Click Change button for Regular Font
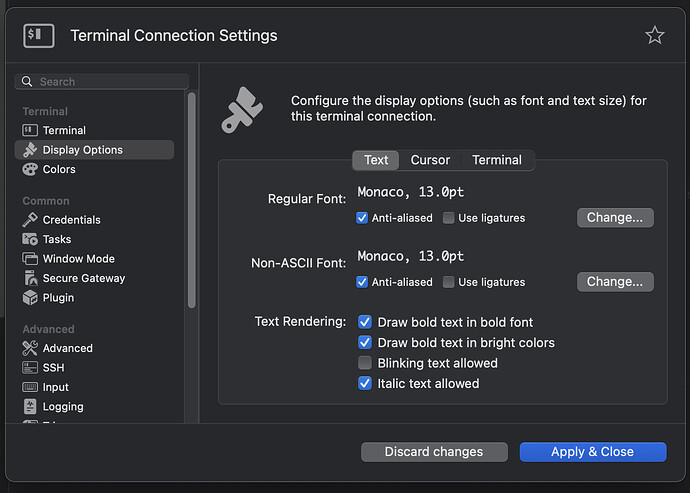The height and width of the screenshot is (493, 690). 615,217
